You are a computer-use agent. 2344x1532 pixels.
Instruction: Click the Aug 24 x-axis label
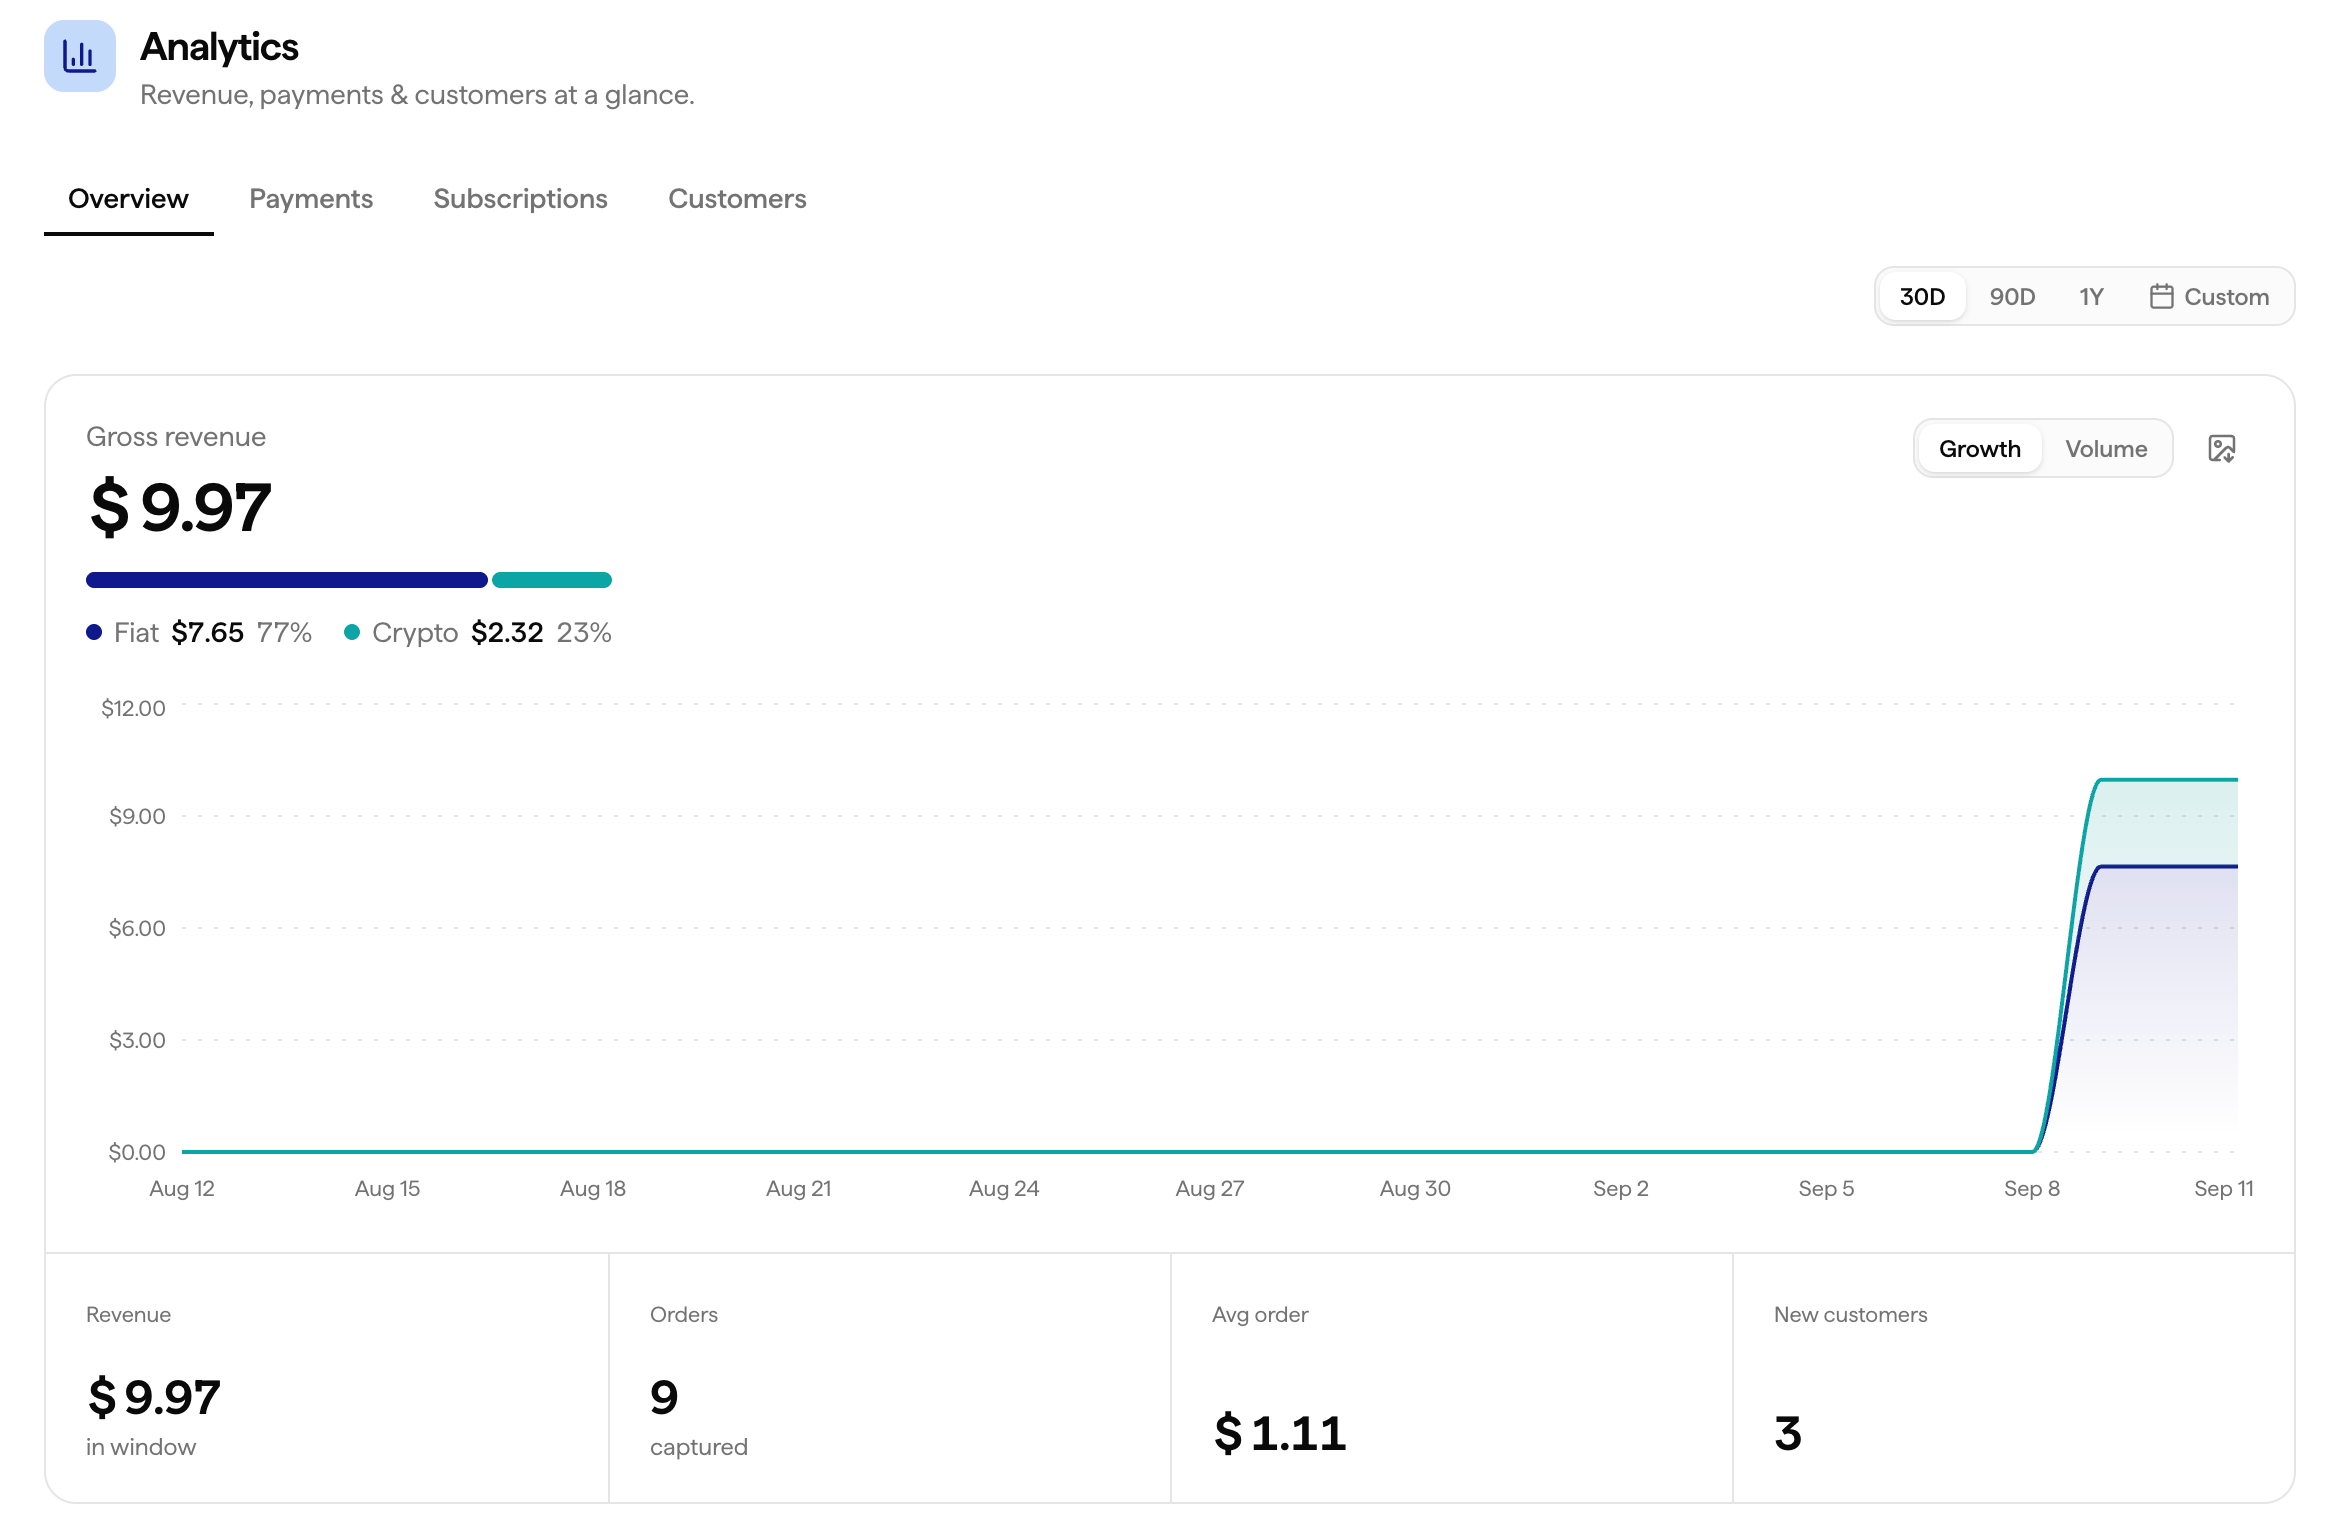(1004, 1188)
